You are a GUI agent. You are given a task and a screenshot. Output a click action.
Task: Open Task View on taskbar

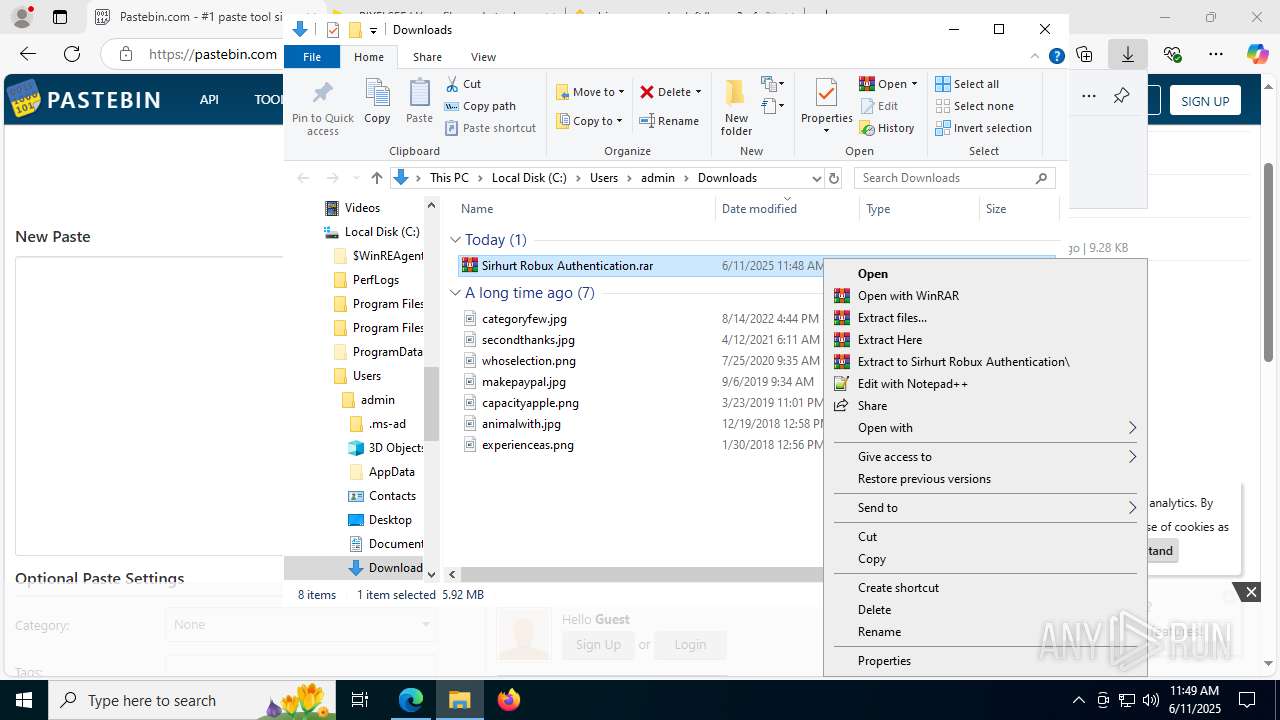(x=360, y=700)
